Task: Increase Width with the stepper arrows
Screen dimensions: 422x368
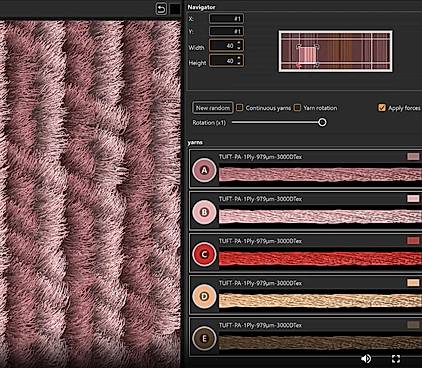Action: [x=239, y=43]
